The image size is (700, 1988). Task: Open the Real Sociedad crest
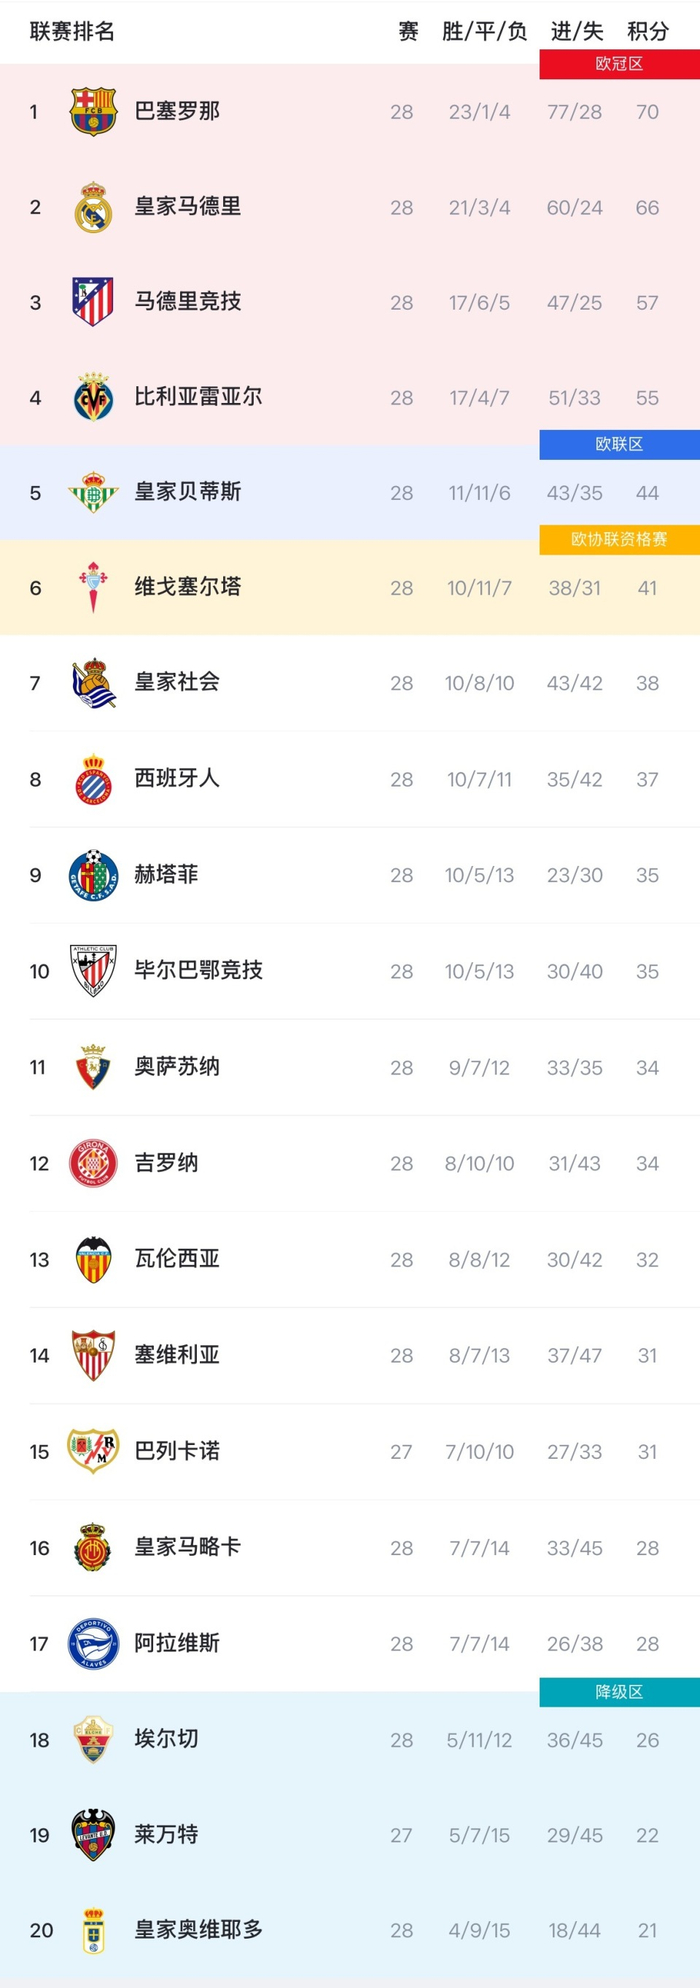click(x=93, y=683)
